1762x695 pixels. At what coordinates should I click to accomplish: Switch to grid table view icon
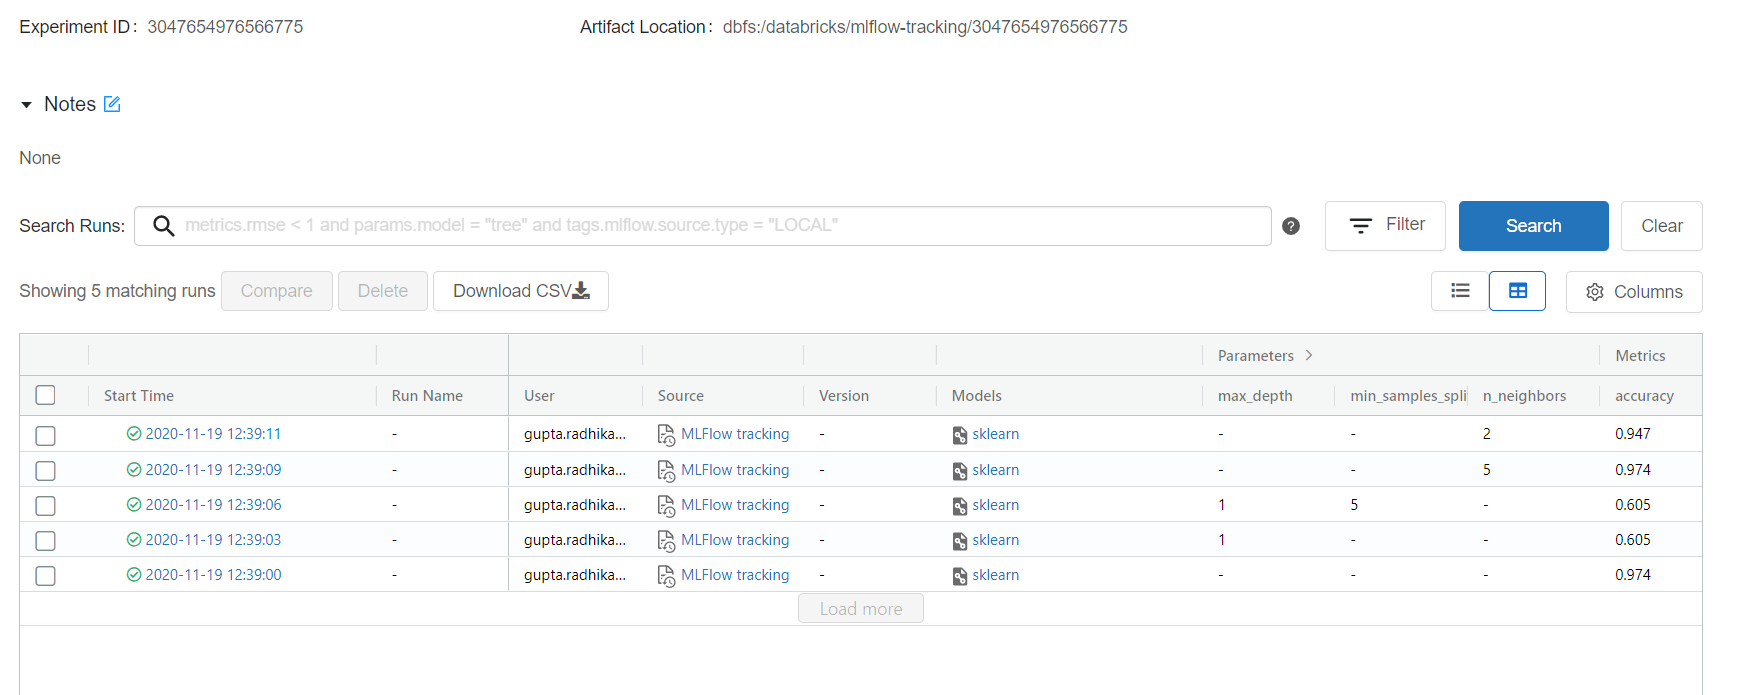1517,291
